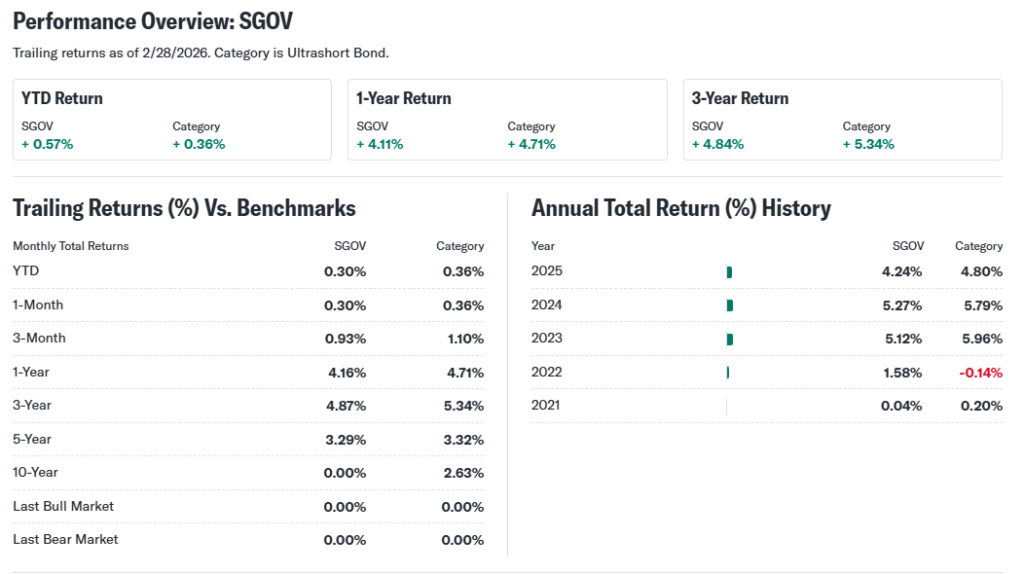Click the 3-Month row SGOV value 0.93%
This screenshot has height=574, width=1024.
point(345,339)
